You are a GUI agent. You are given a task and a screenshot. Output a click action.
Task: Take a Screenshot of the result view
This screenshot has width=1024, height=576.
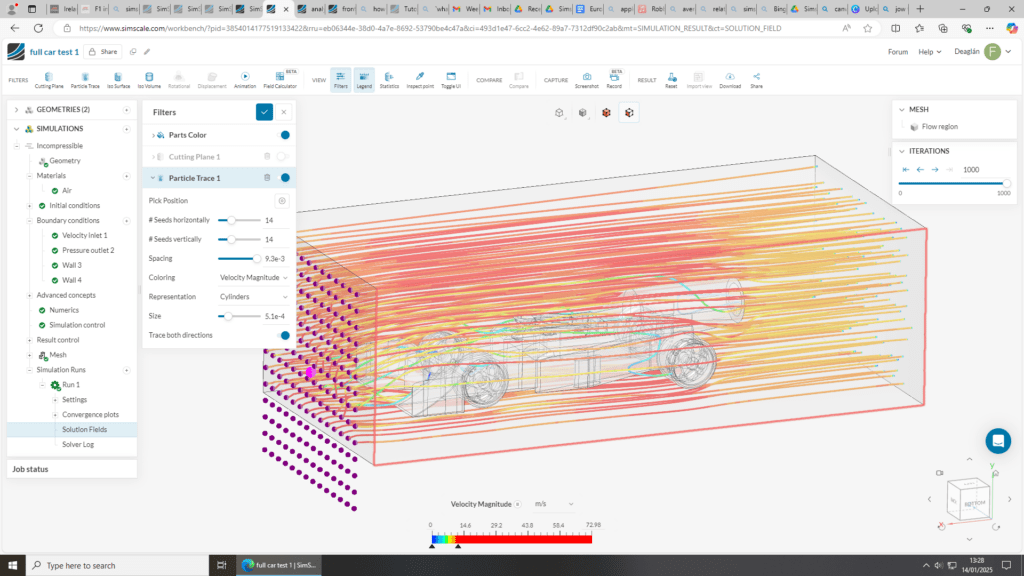[x=587, y=77]
